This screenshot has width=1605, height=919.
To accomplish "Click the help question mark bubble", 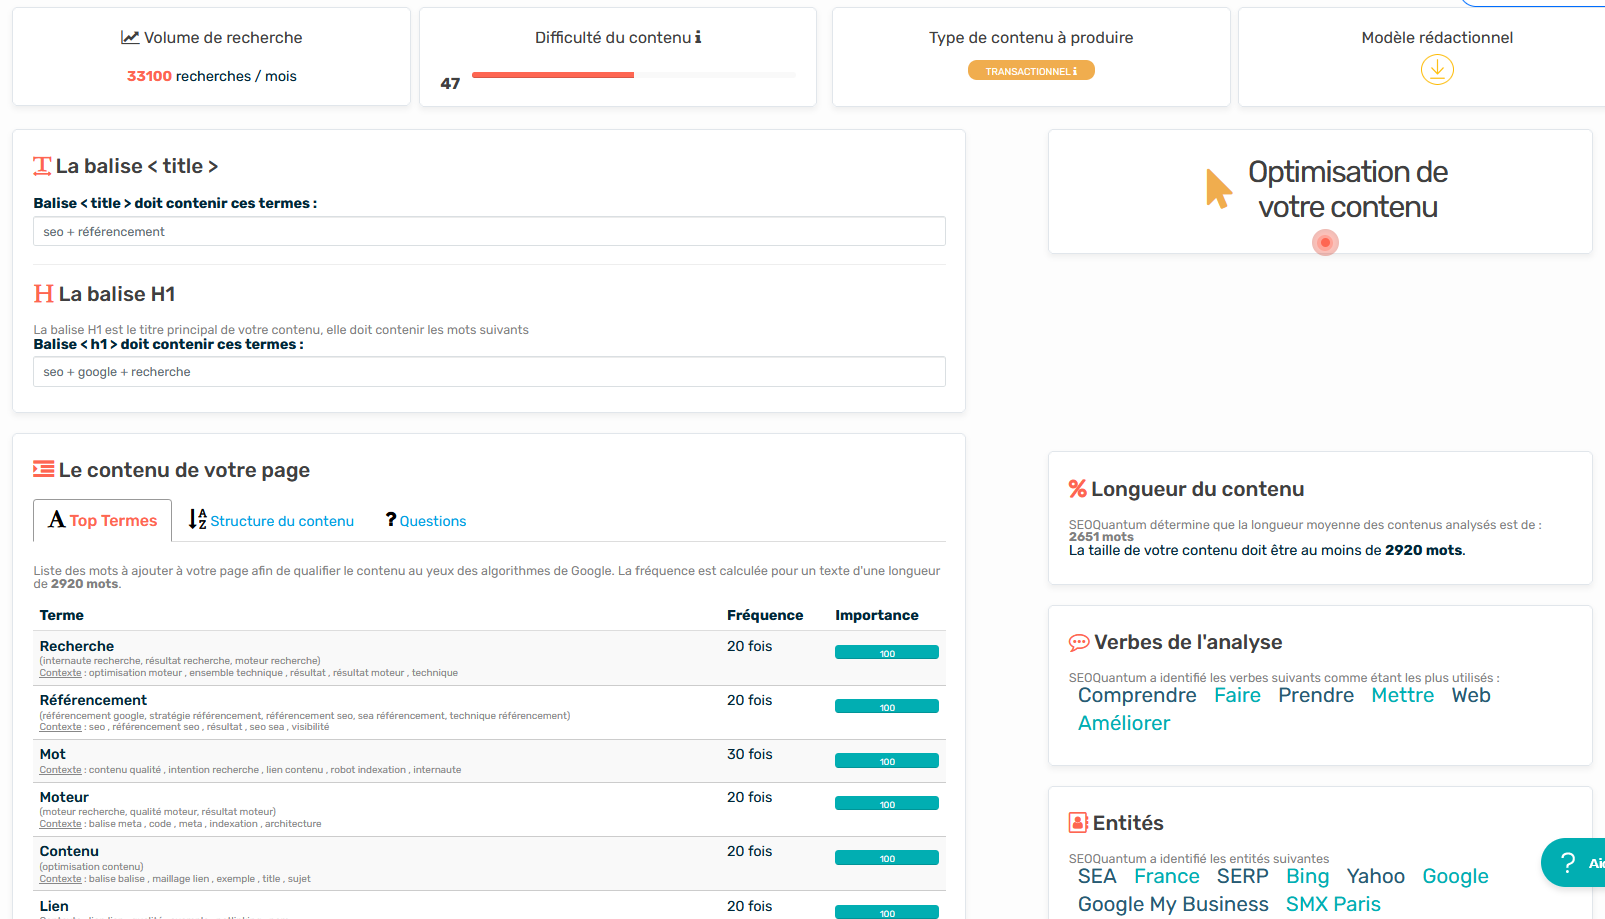I will tap(1568, 862).
